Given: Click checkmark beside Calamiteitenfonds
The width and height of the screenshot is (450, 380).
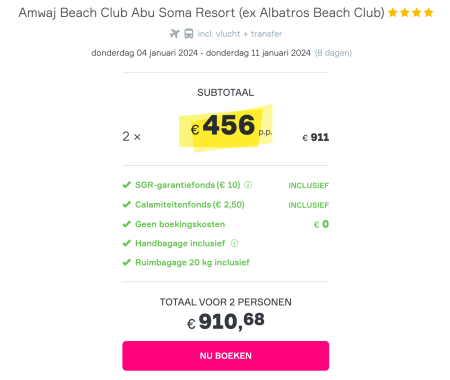Looking at the screenshot, I should 127,204.
